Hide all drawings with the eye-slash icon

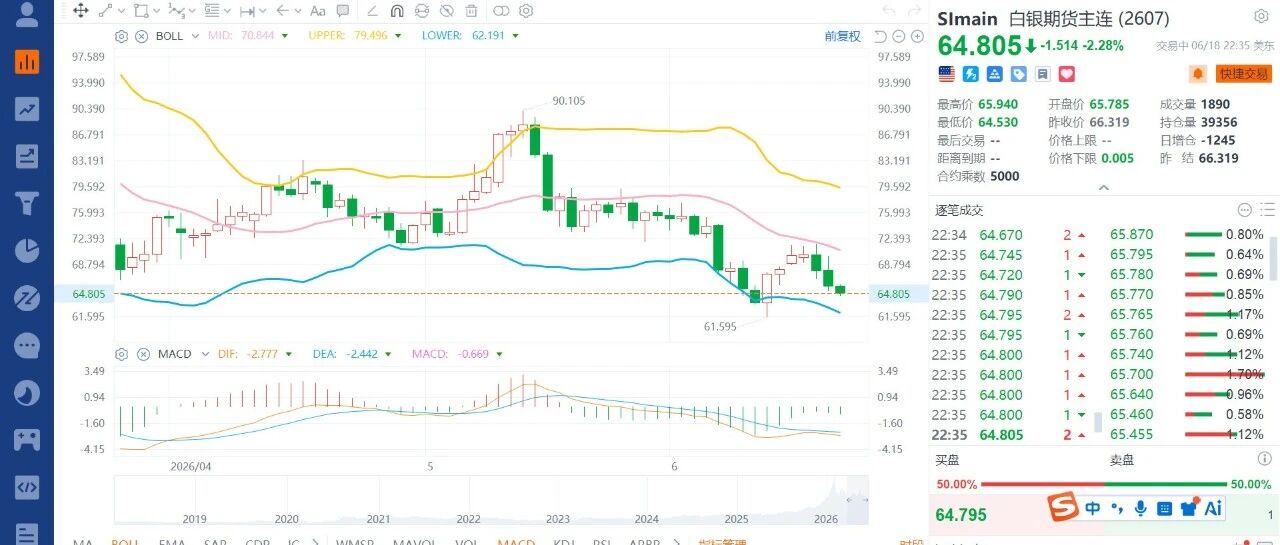coord(446,11)
